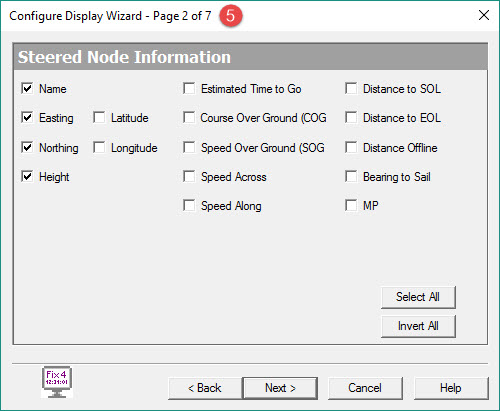This screenshot has width=500, height=411.
Task: Uncheck the Northing checkbox
Action: tap(27, 147)
